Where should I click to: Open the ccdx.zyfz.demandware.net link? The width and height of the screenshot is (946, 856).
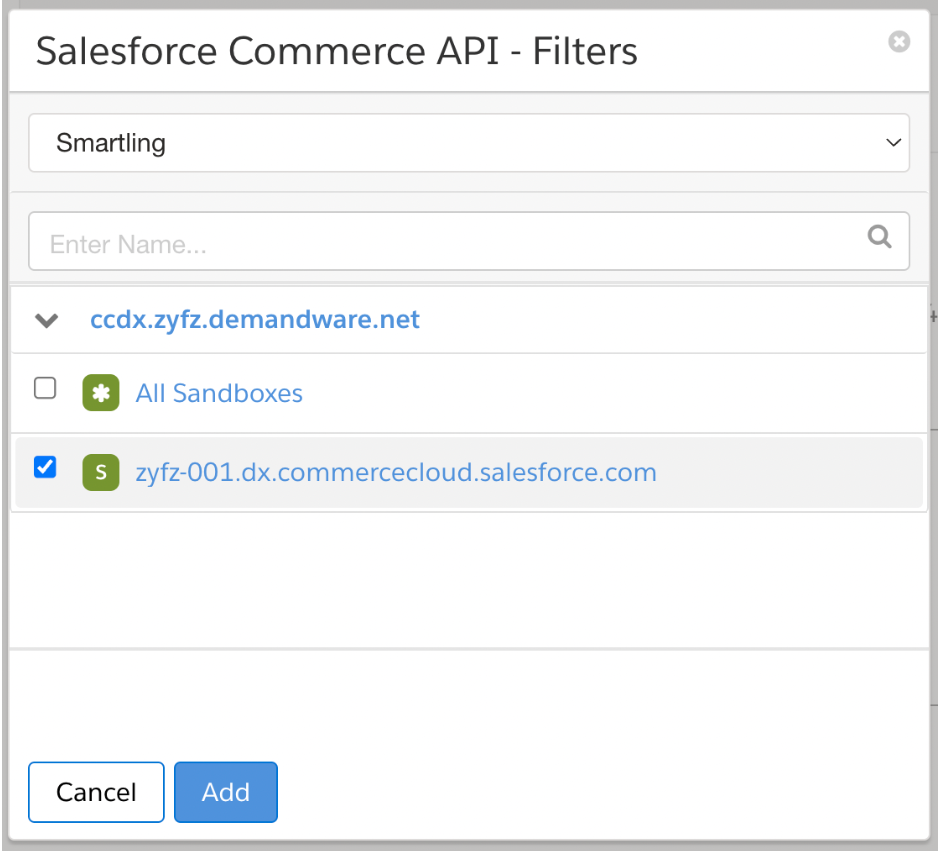255,319
